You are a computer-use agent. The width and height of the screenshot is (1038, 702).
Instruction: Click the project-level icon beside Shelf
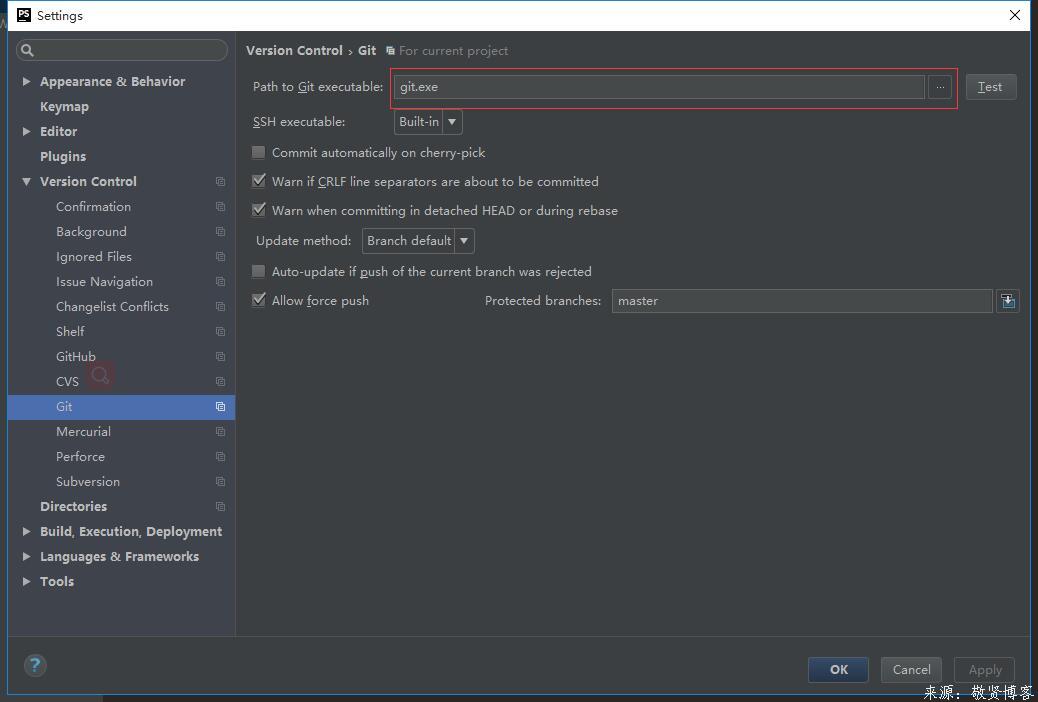click(x=220, y=332)
